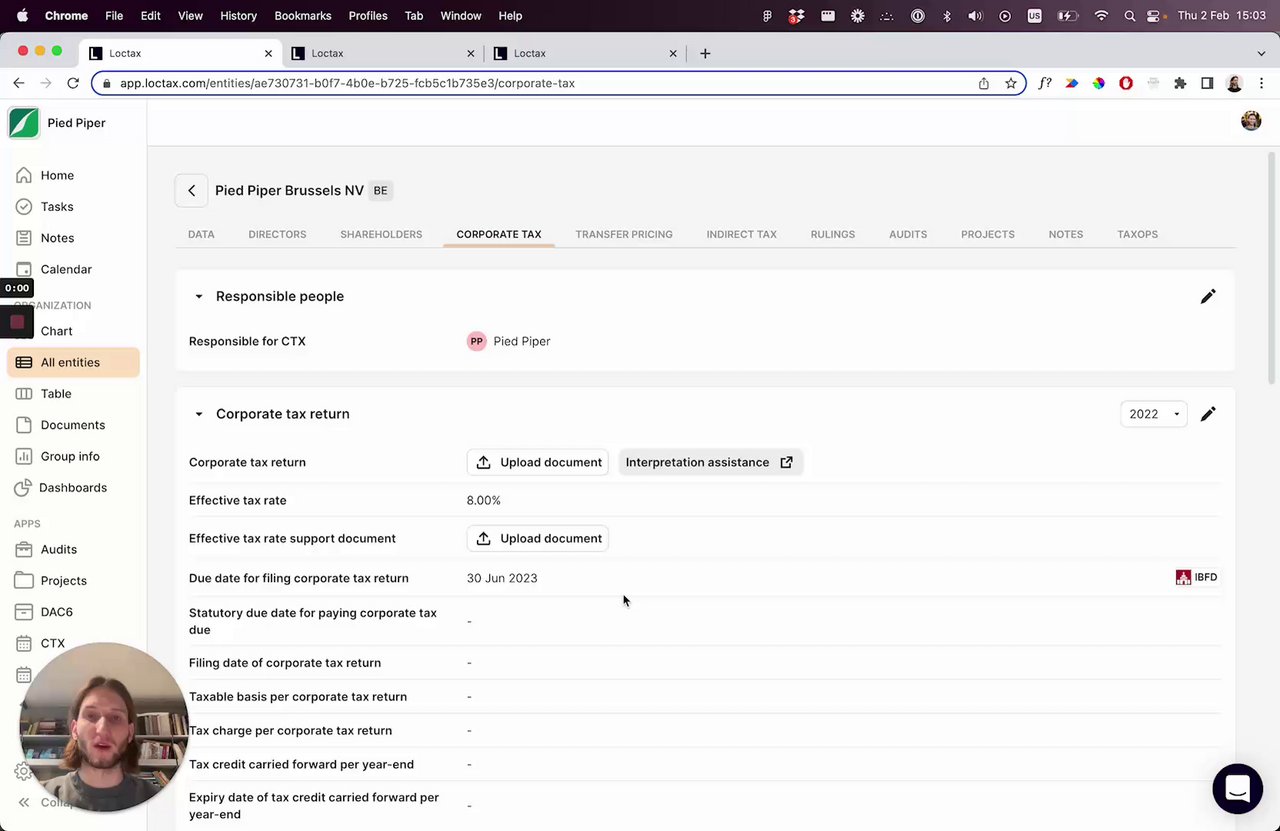1280x831 pixels.
Task: Open the Wi-Fi menu bar icon
Action: click(1101, 16)
